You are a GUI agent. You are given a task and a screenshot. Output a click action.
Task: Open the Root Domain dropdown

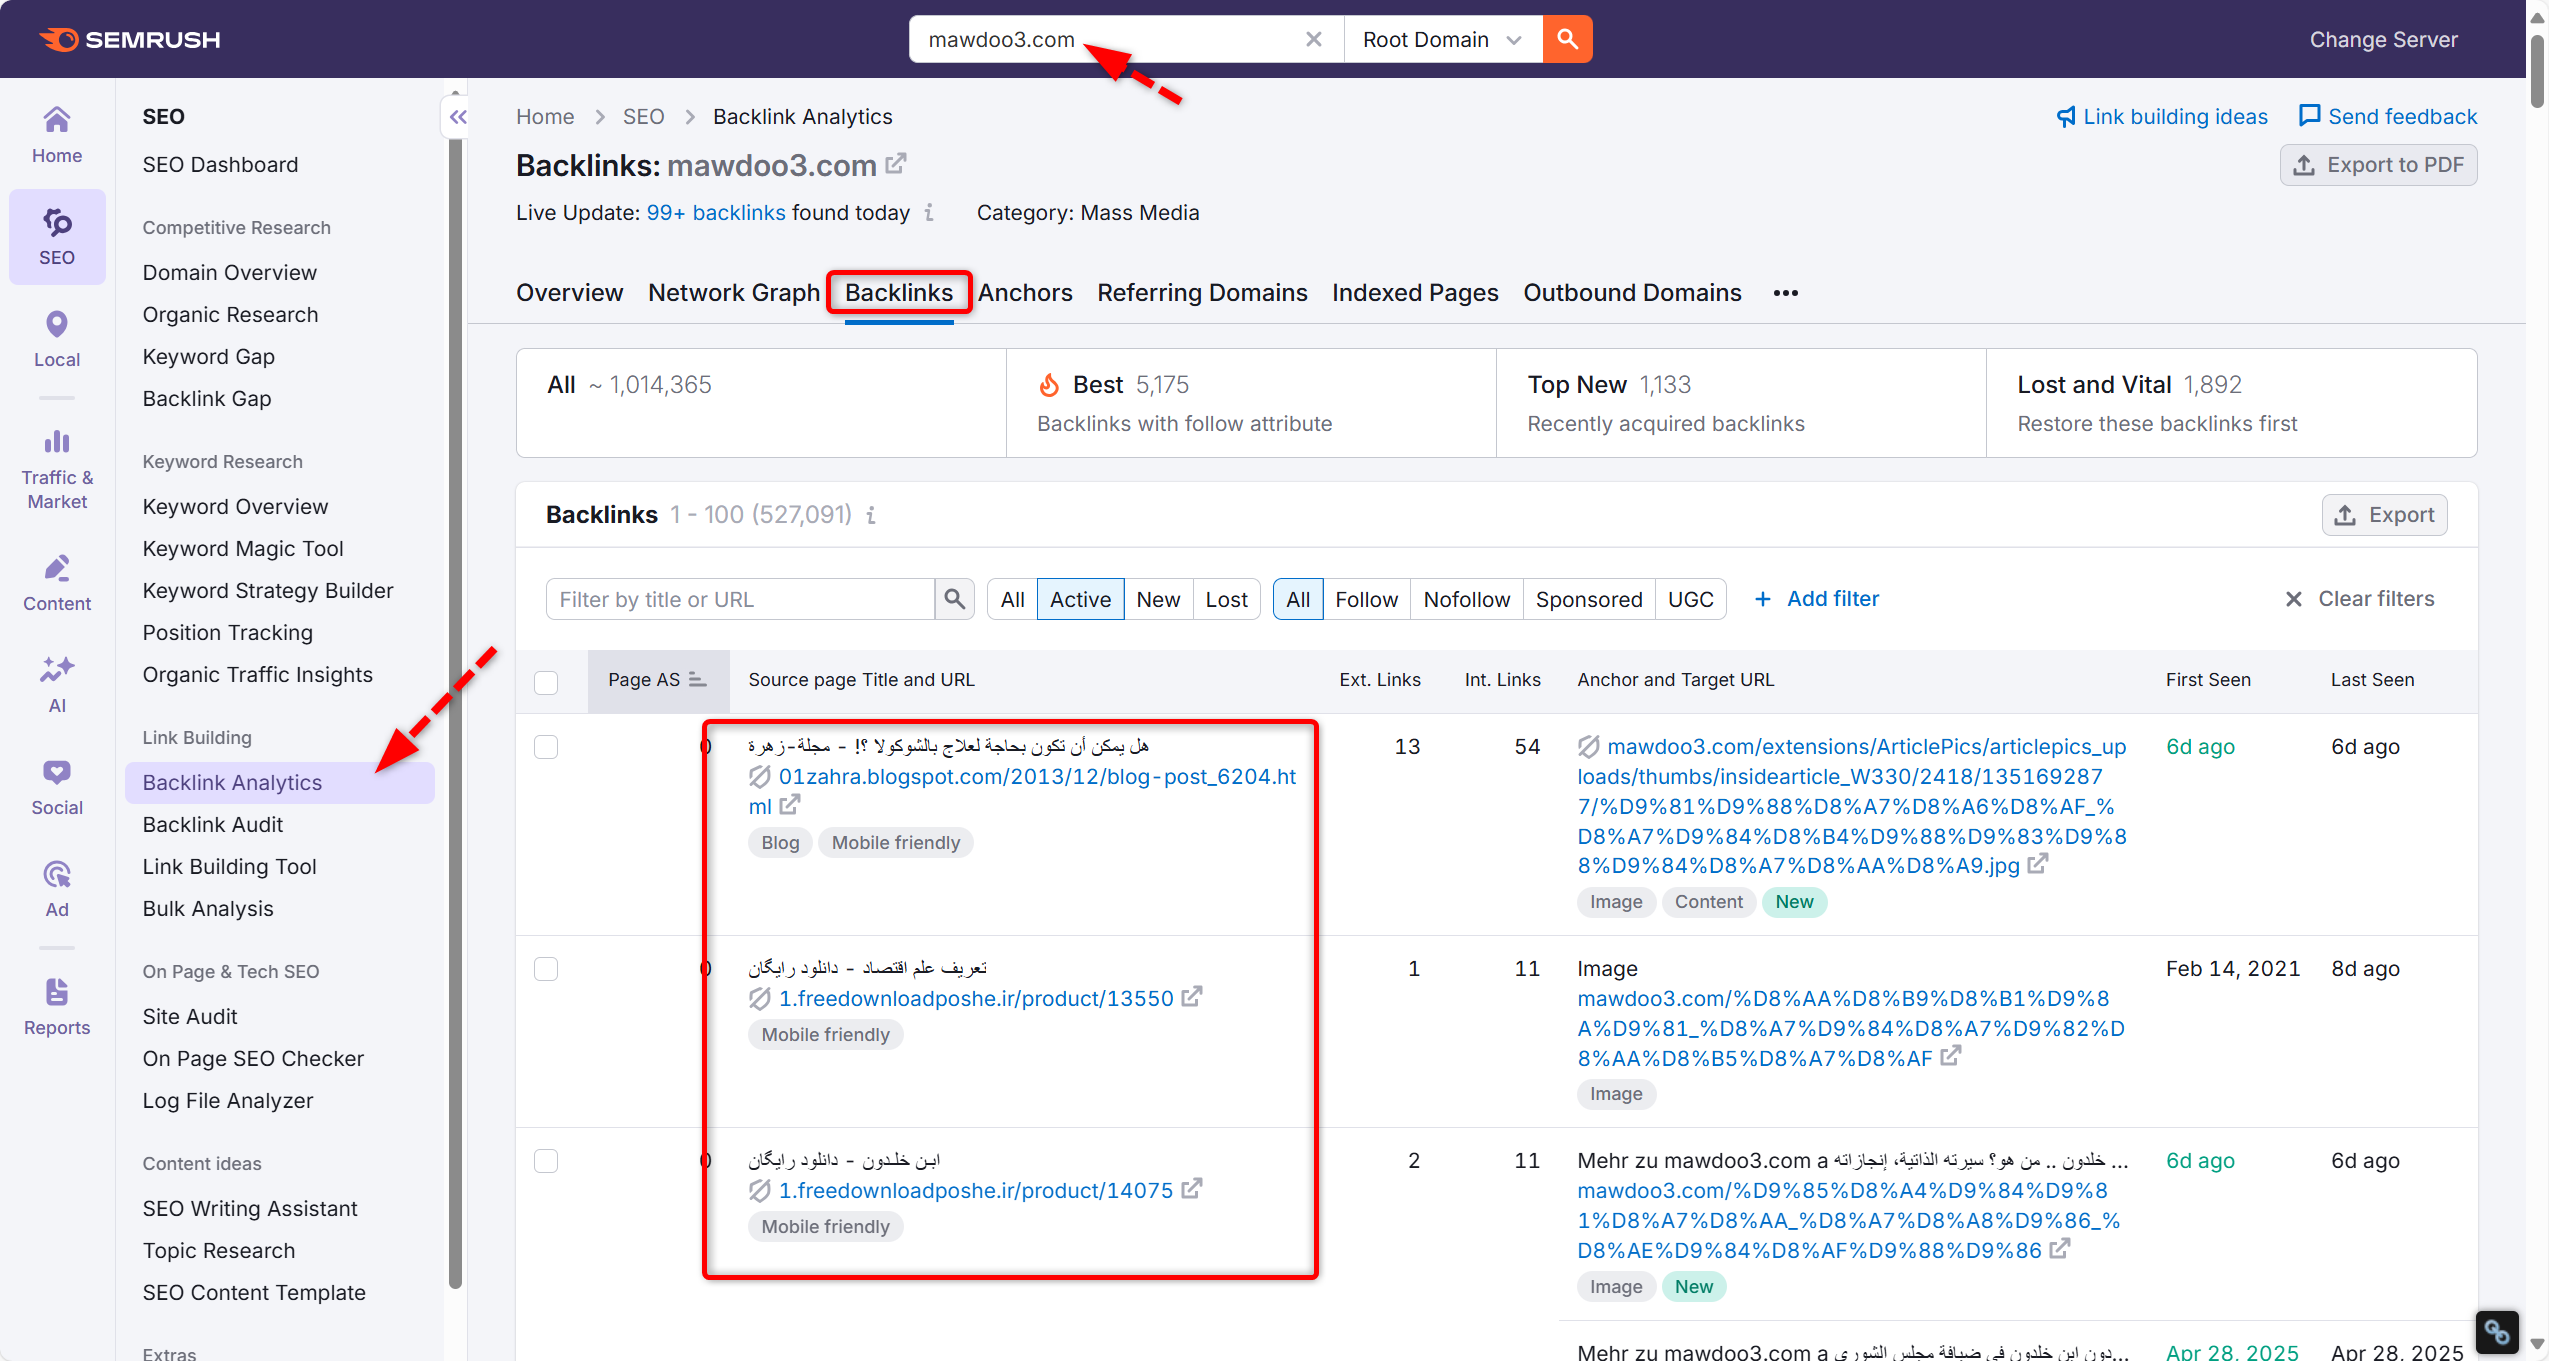(1441, 39)
